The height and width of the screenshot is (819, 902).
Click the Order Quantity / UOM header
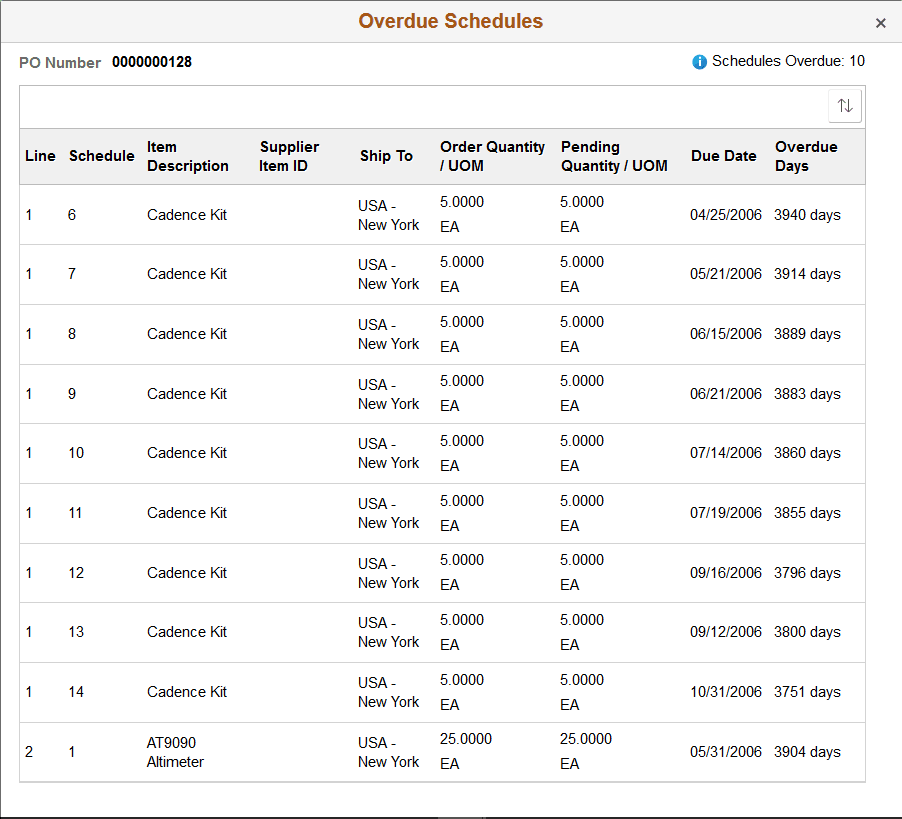tap(492, 156)
